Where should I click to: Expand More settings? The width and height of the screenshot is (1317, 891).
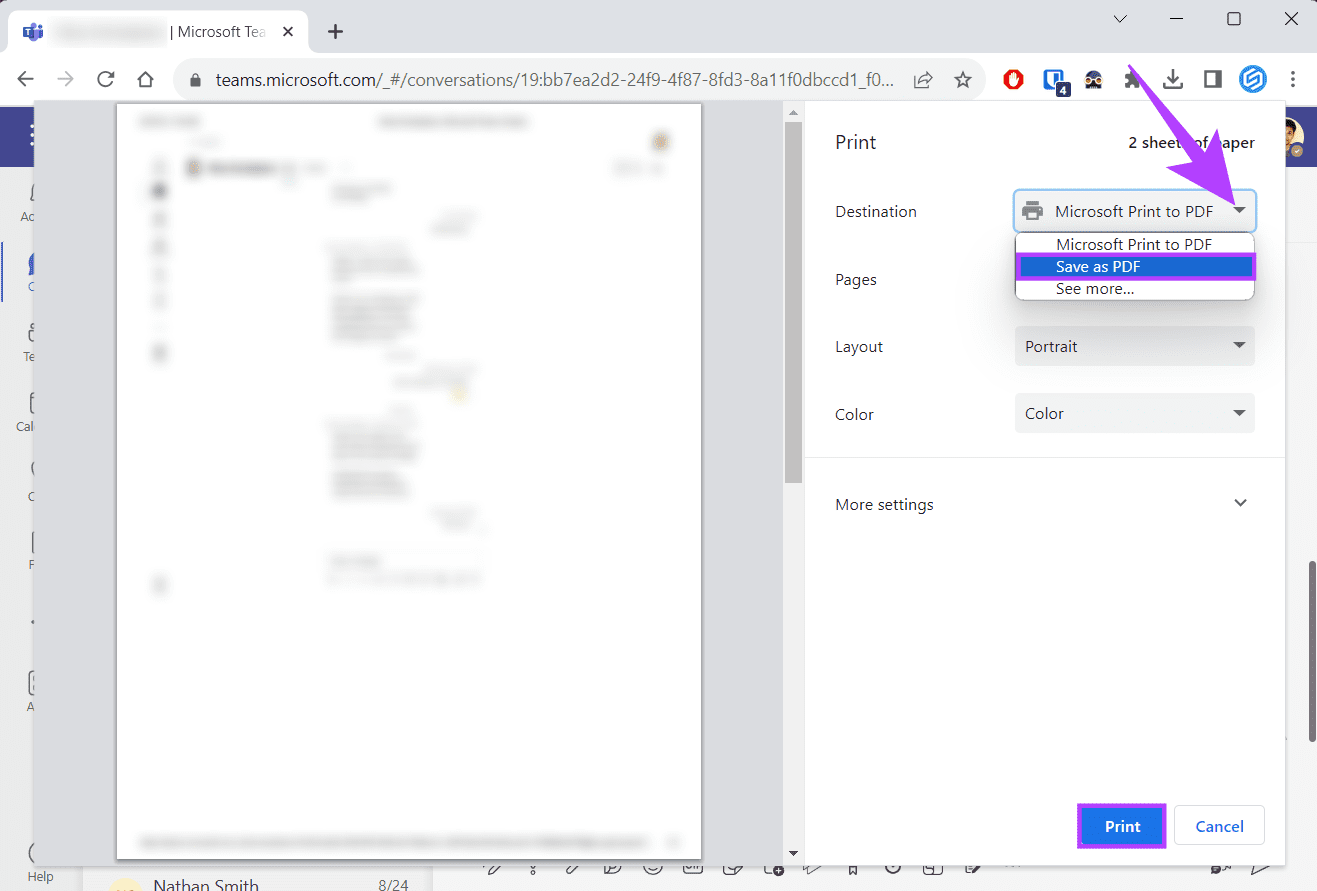(x=1044, y=504)
